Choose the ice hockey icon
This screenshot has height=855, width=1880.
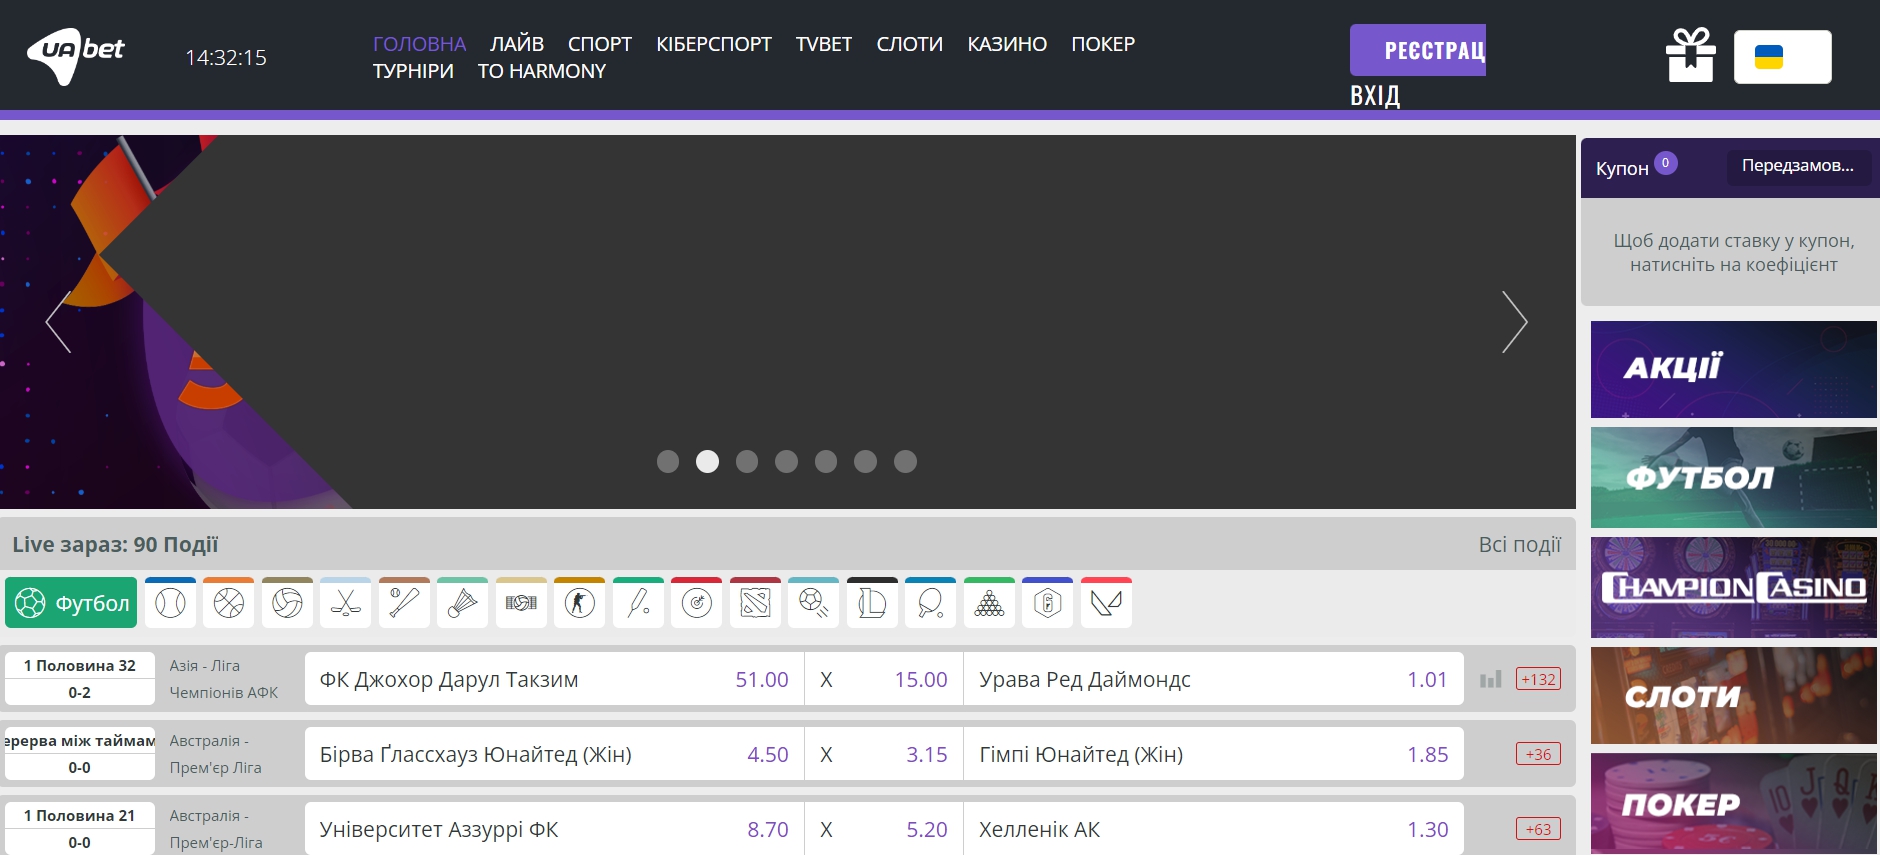(346, 603)
